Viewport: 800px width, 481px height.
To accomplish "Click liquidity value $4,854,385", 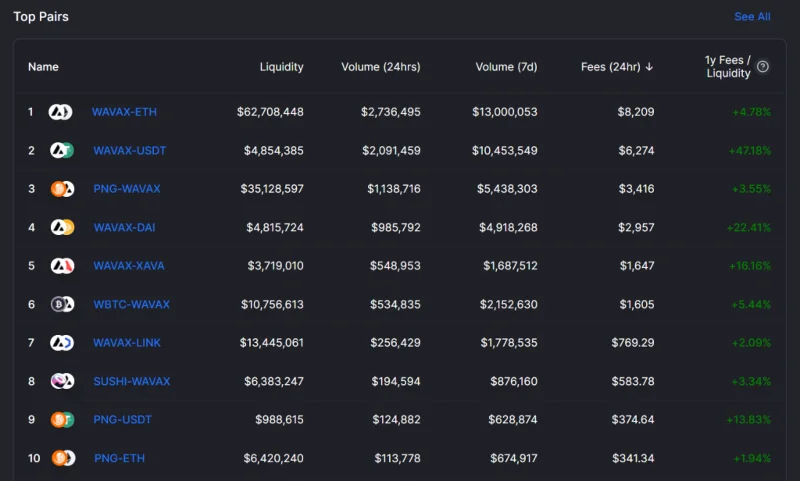I will (x=273, y=150).
